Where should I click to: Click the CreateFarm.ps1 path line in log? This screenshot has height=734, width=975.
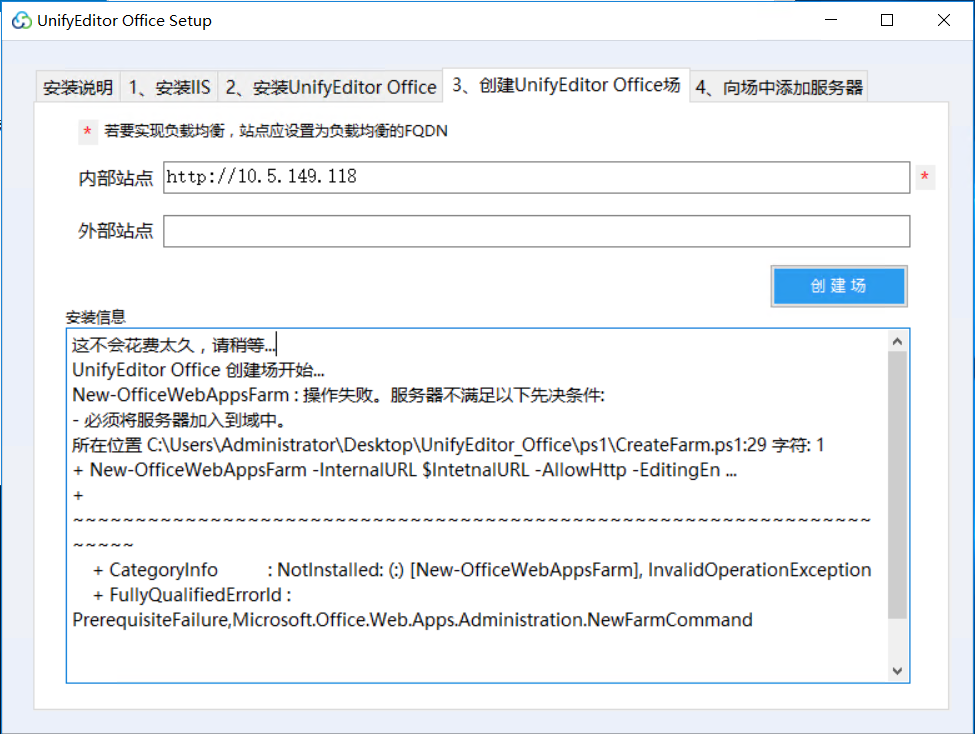[x=448, y=445]
